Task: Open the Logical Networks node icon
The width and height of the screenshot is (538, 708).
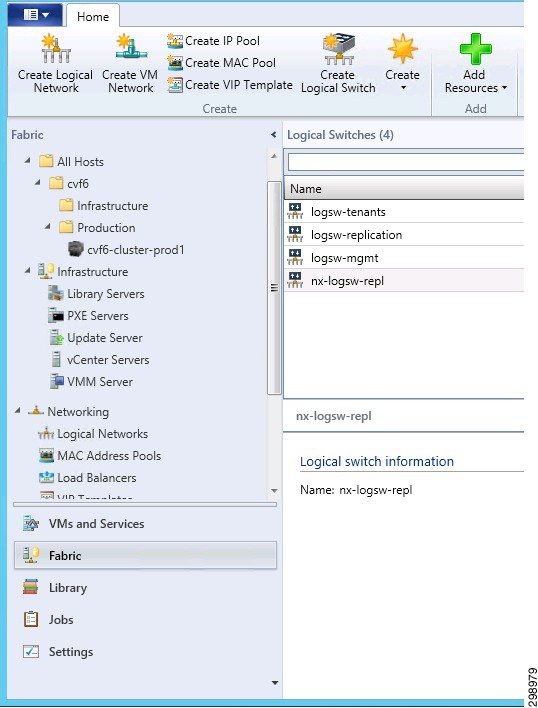Action: [46, 434]
